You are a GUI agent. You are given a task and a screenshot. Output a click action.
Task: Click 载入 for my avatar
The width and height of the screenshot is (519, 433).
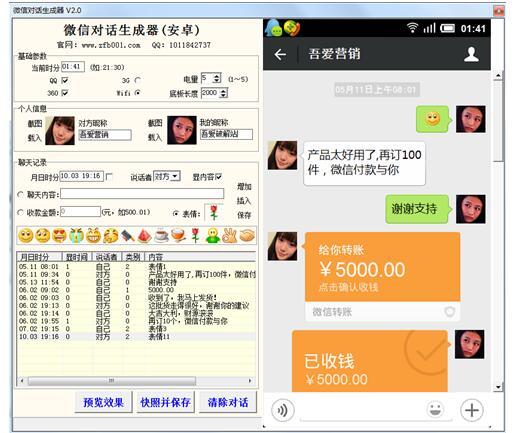point(155,137)
